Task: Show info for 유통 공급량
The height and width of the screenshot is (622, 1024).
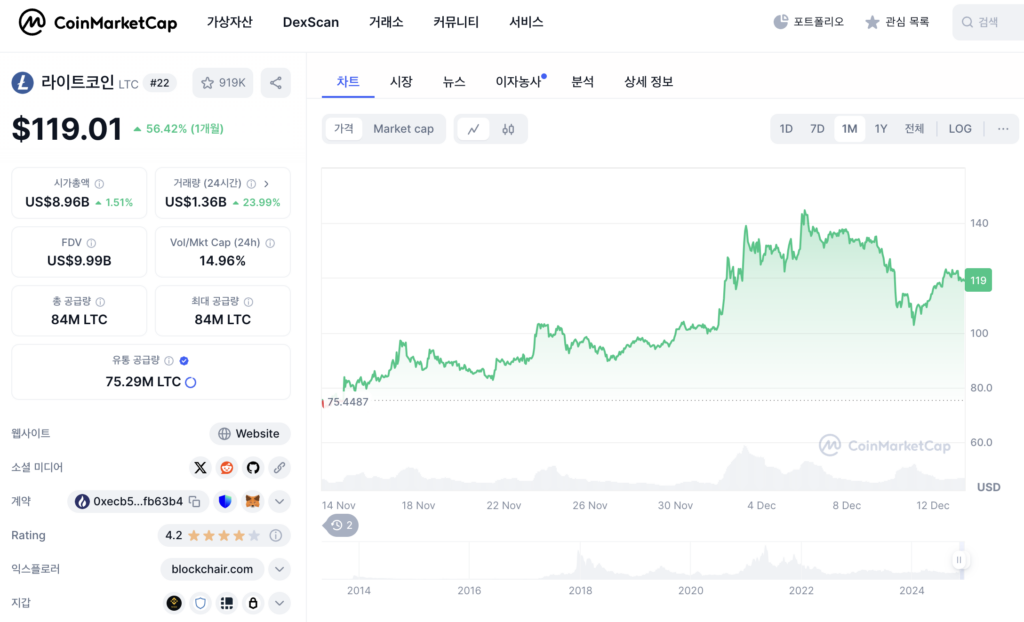Action: [169, 361]
